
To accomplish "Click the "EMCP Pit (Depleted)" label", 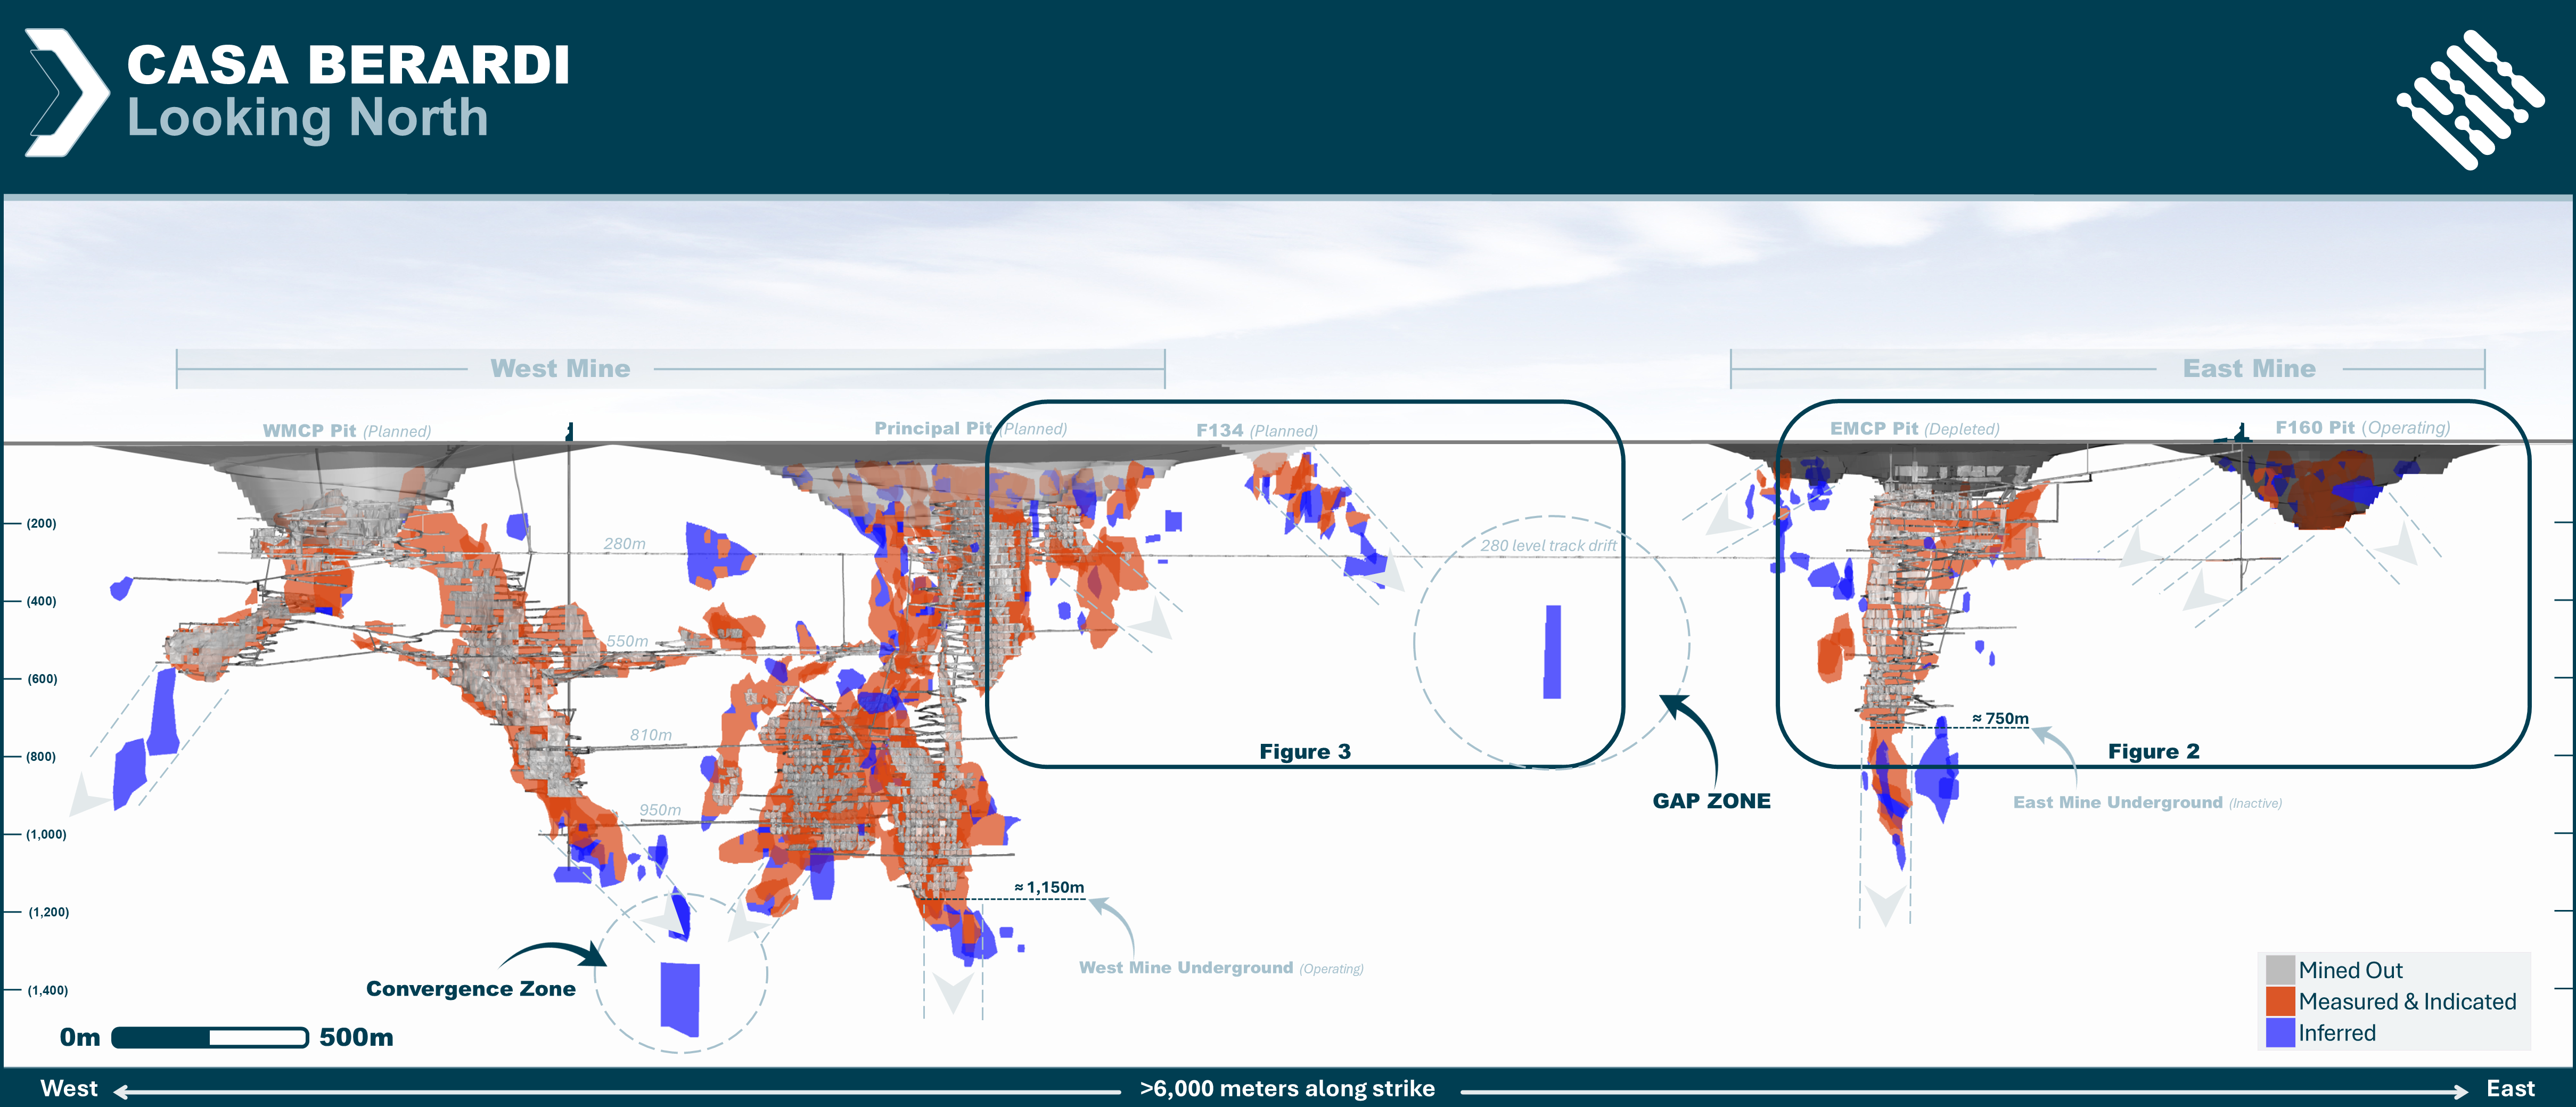I will click(1915, 428).
